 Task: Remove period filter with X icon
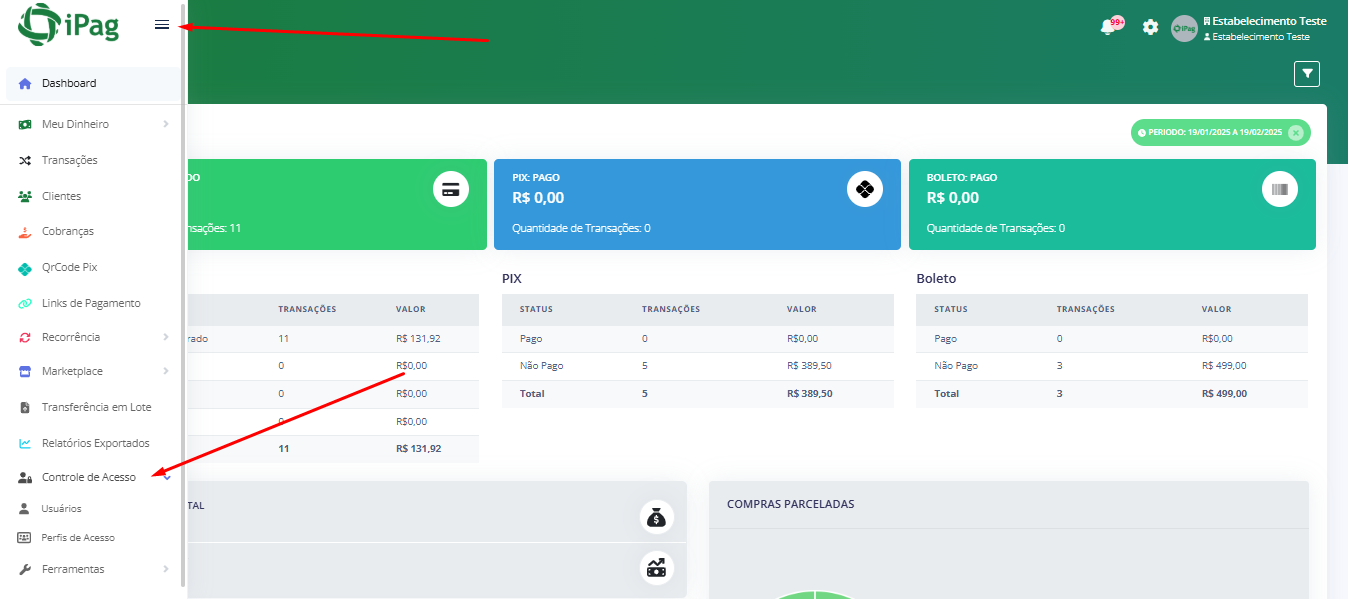tap(1296, 132)
